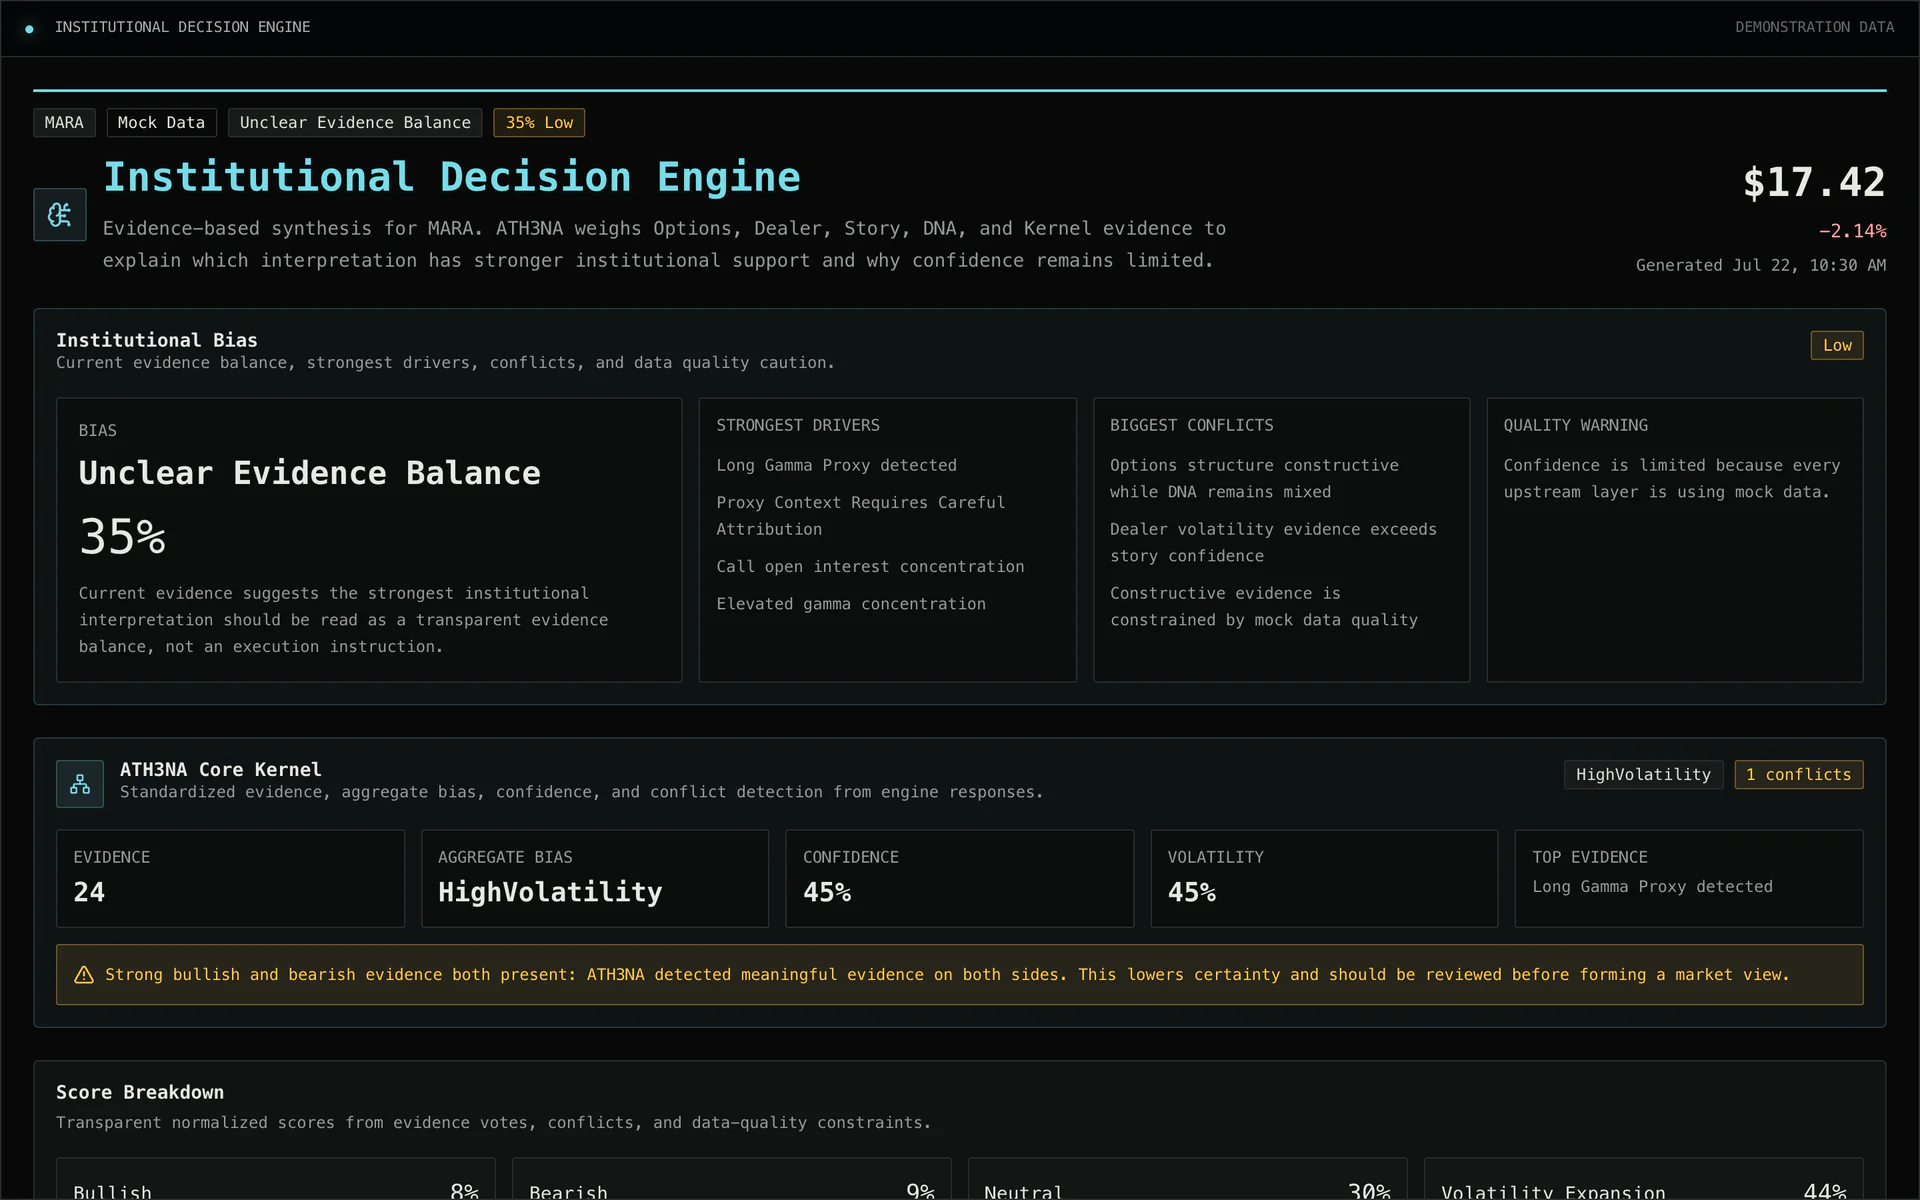
Task: Click the EVIDENCE count 24
Action: tap(89, 892)
